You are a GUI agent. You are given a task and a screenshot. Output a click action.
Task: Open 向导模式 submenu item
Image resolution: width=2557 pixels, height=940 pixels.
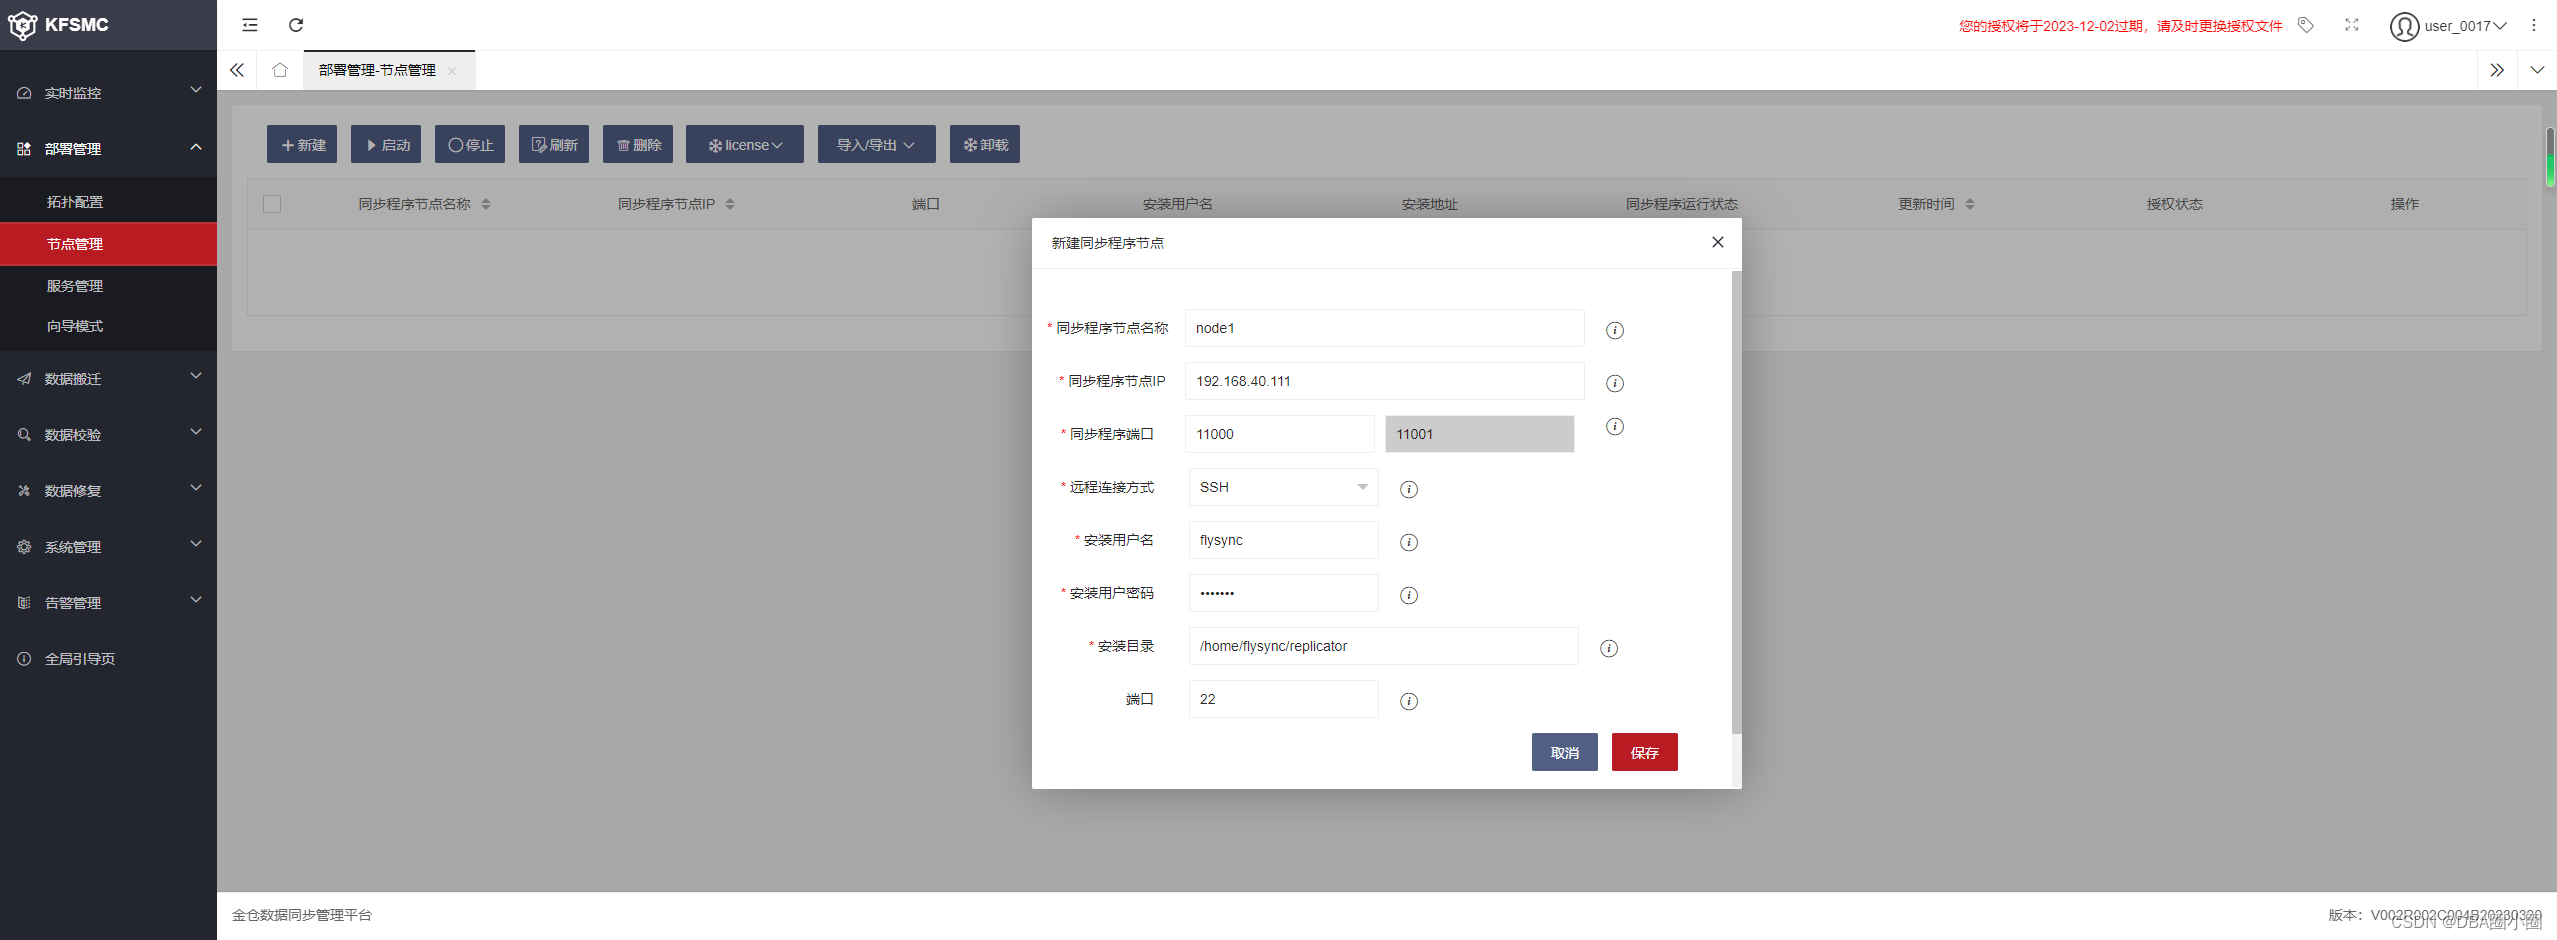(108, 326)
